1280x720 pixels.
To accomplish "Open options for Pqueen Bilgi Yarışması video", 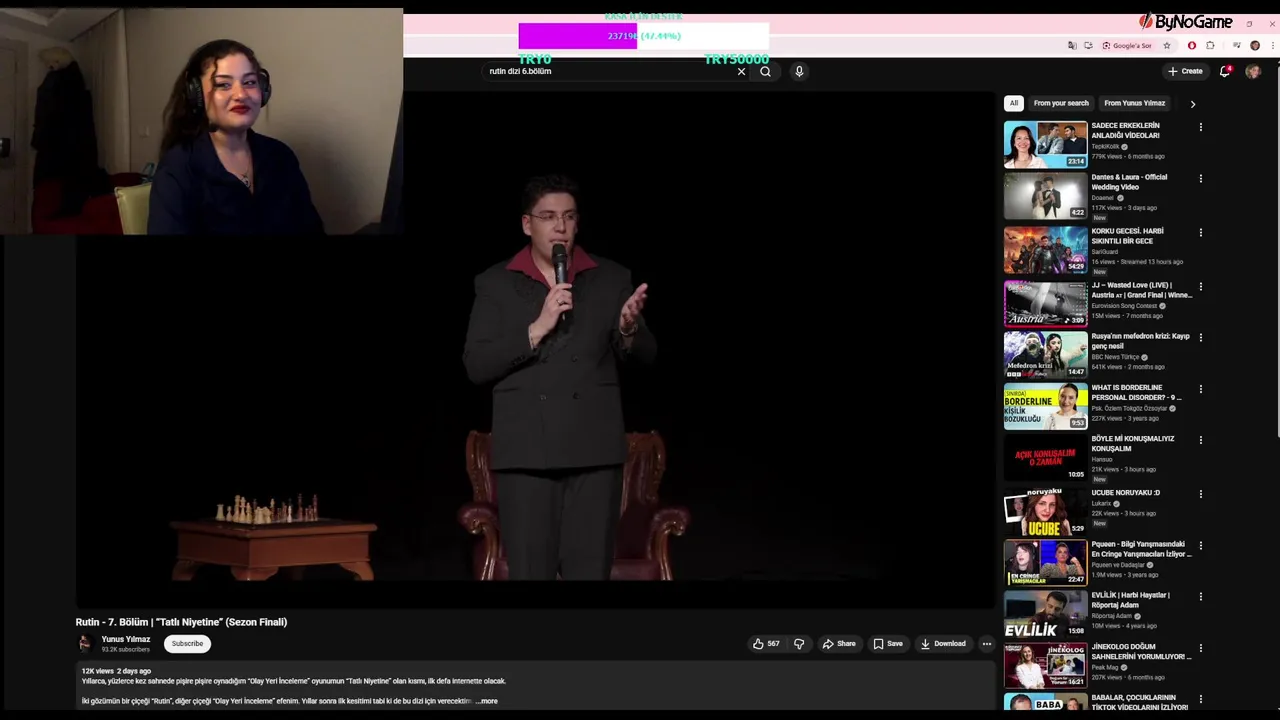I will (1201, 546).
